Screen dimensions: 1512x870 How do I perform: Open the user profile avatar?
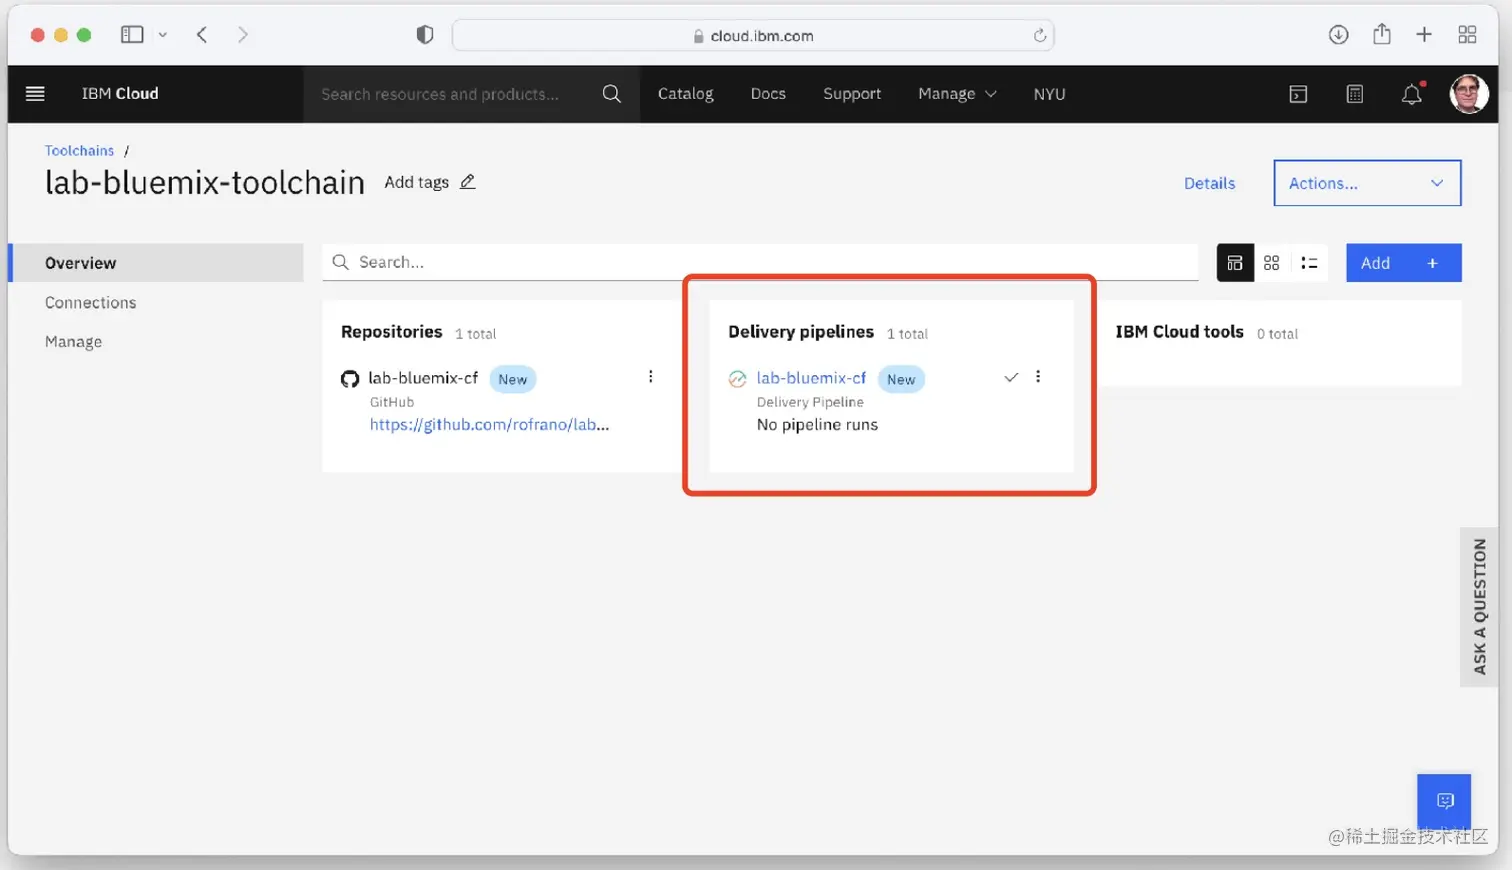[1469, 94]
